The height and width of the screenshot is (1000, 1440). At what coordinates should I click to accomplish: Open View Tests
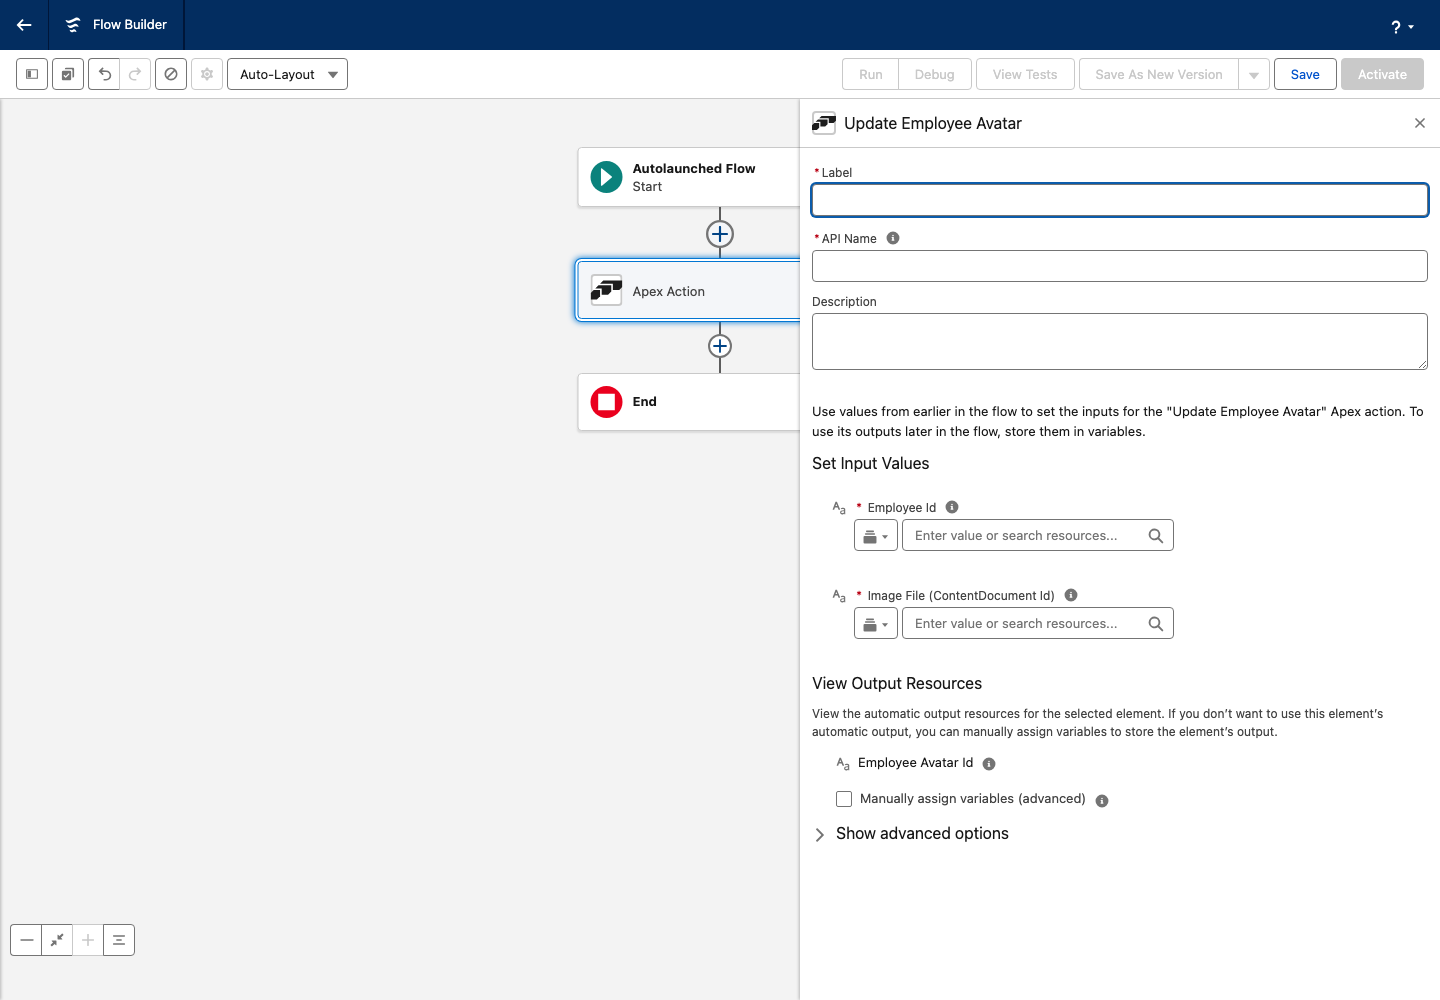[x=1025, y=74]
